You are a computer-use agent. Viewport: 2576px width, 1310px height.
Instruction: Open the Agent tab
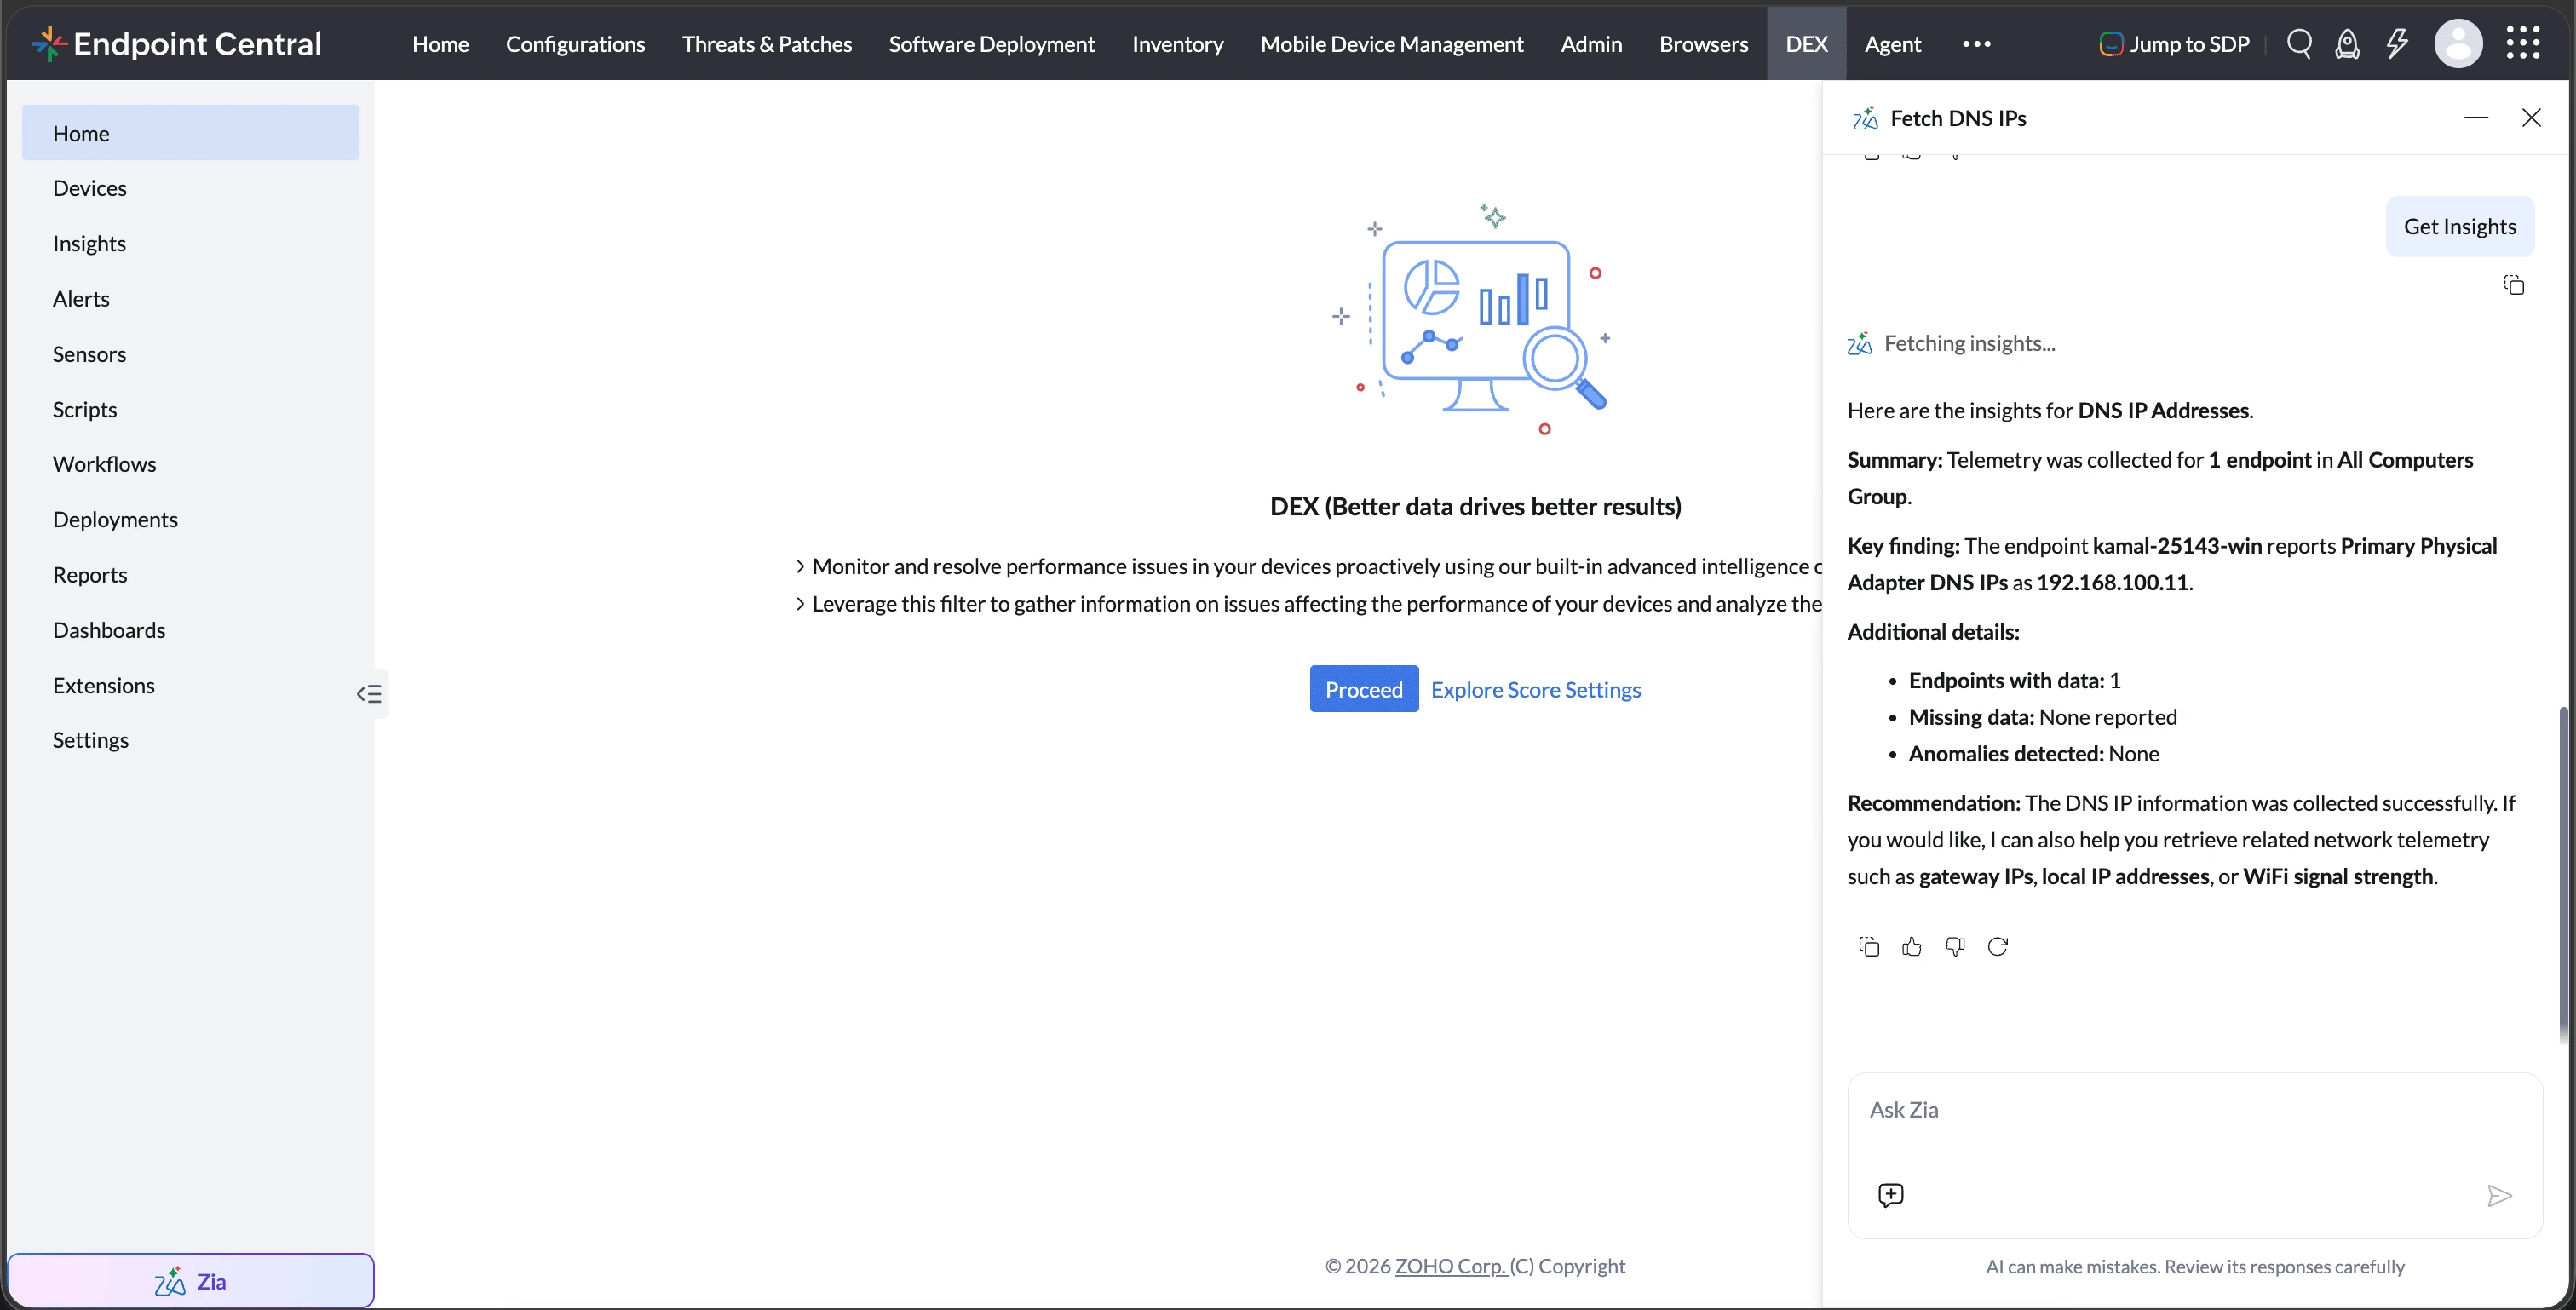1893,44
